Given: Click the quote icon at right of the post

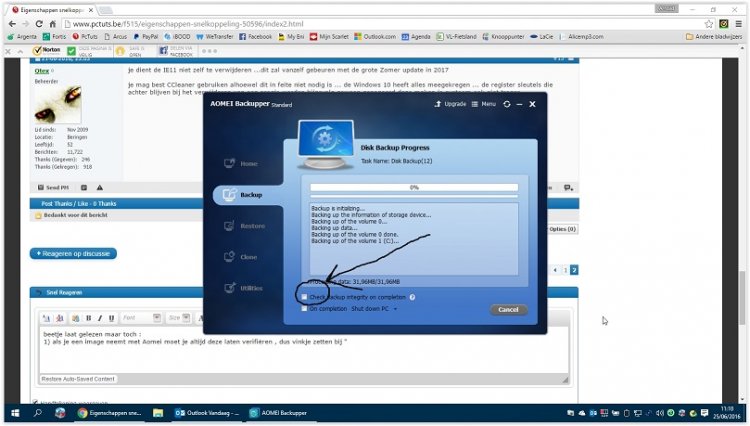Looking at the screenshot, I should 568,187.
